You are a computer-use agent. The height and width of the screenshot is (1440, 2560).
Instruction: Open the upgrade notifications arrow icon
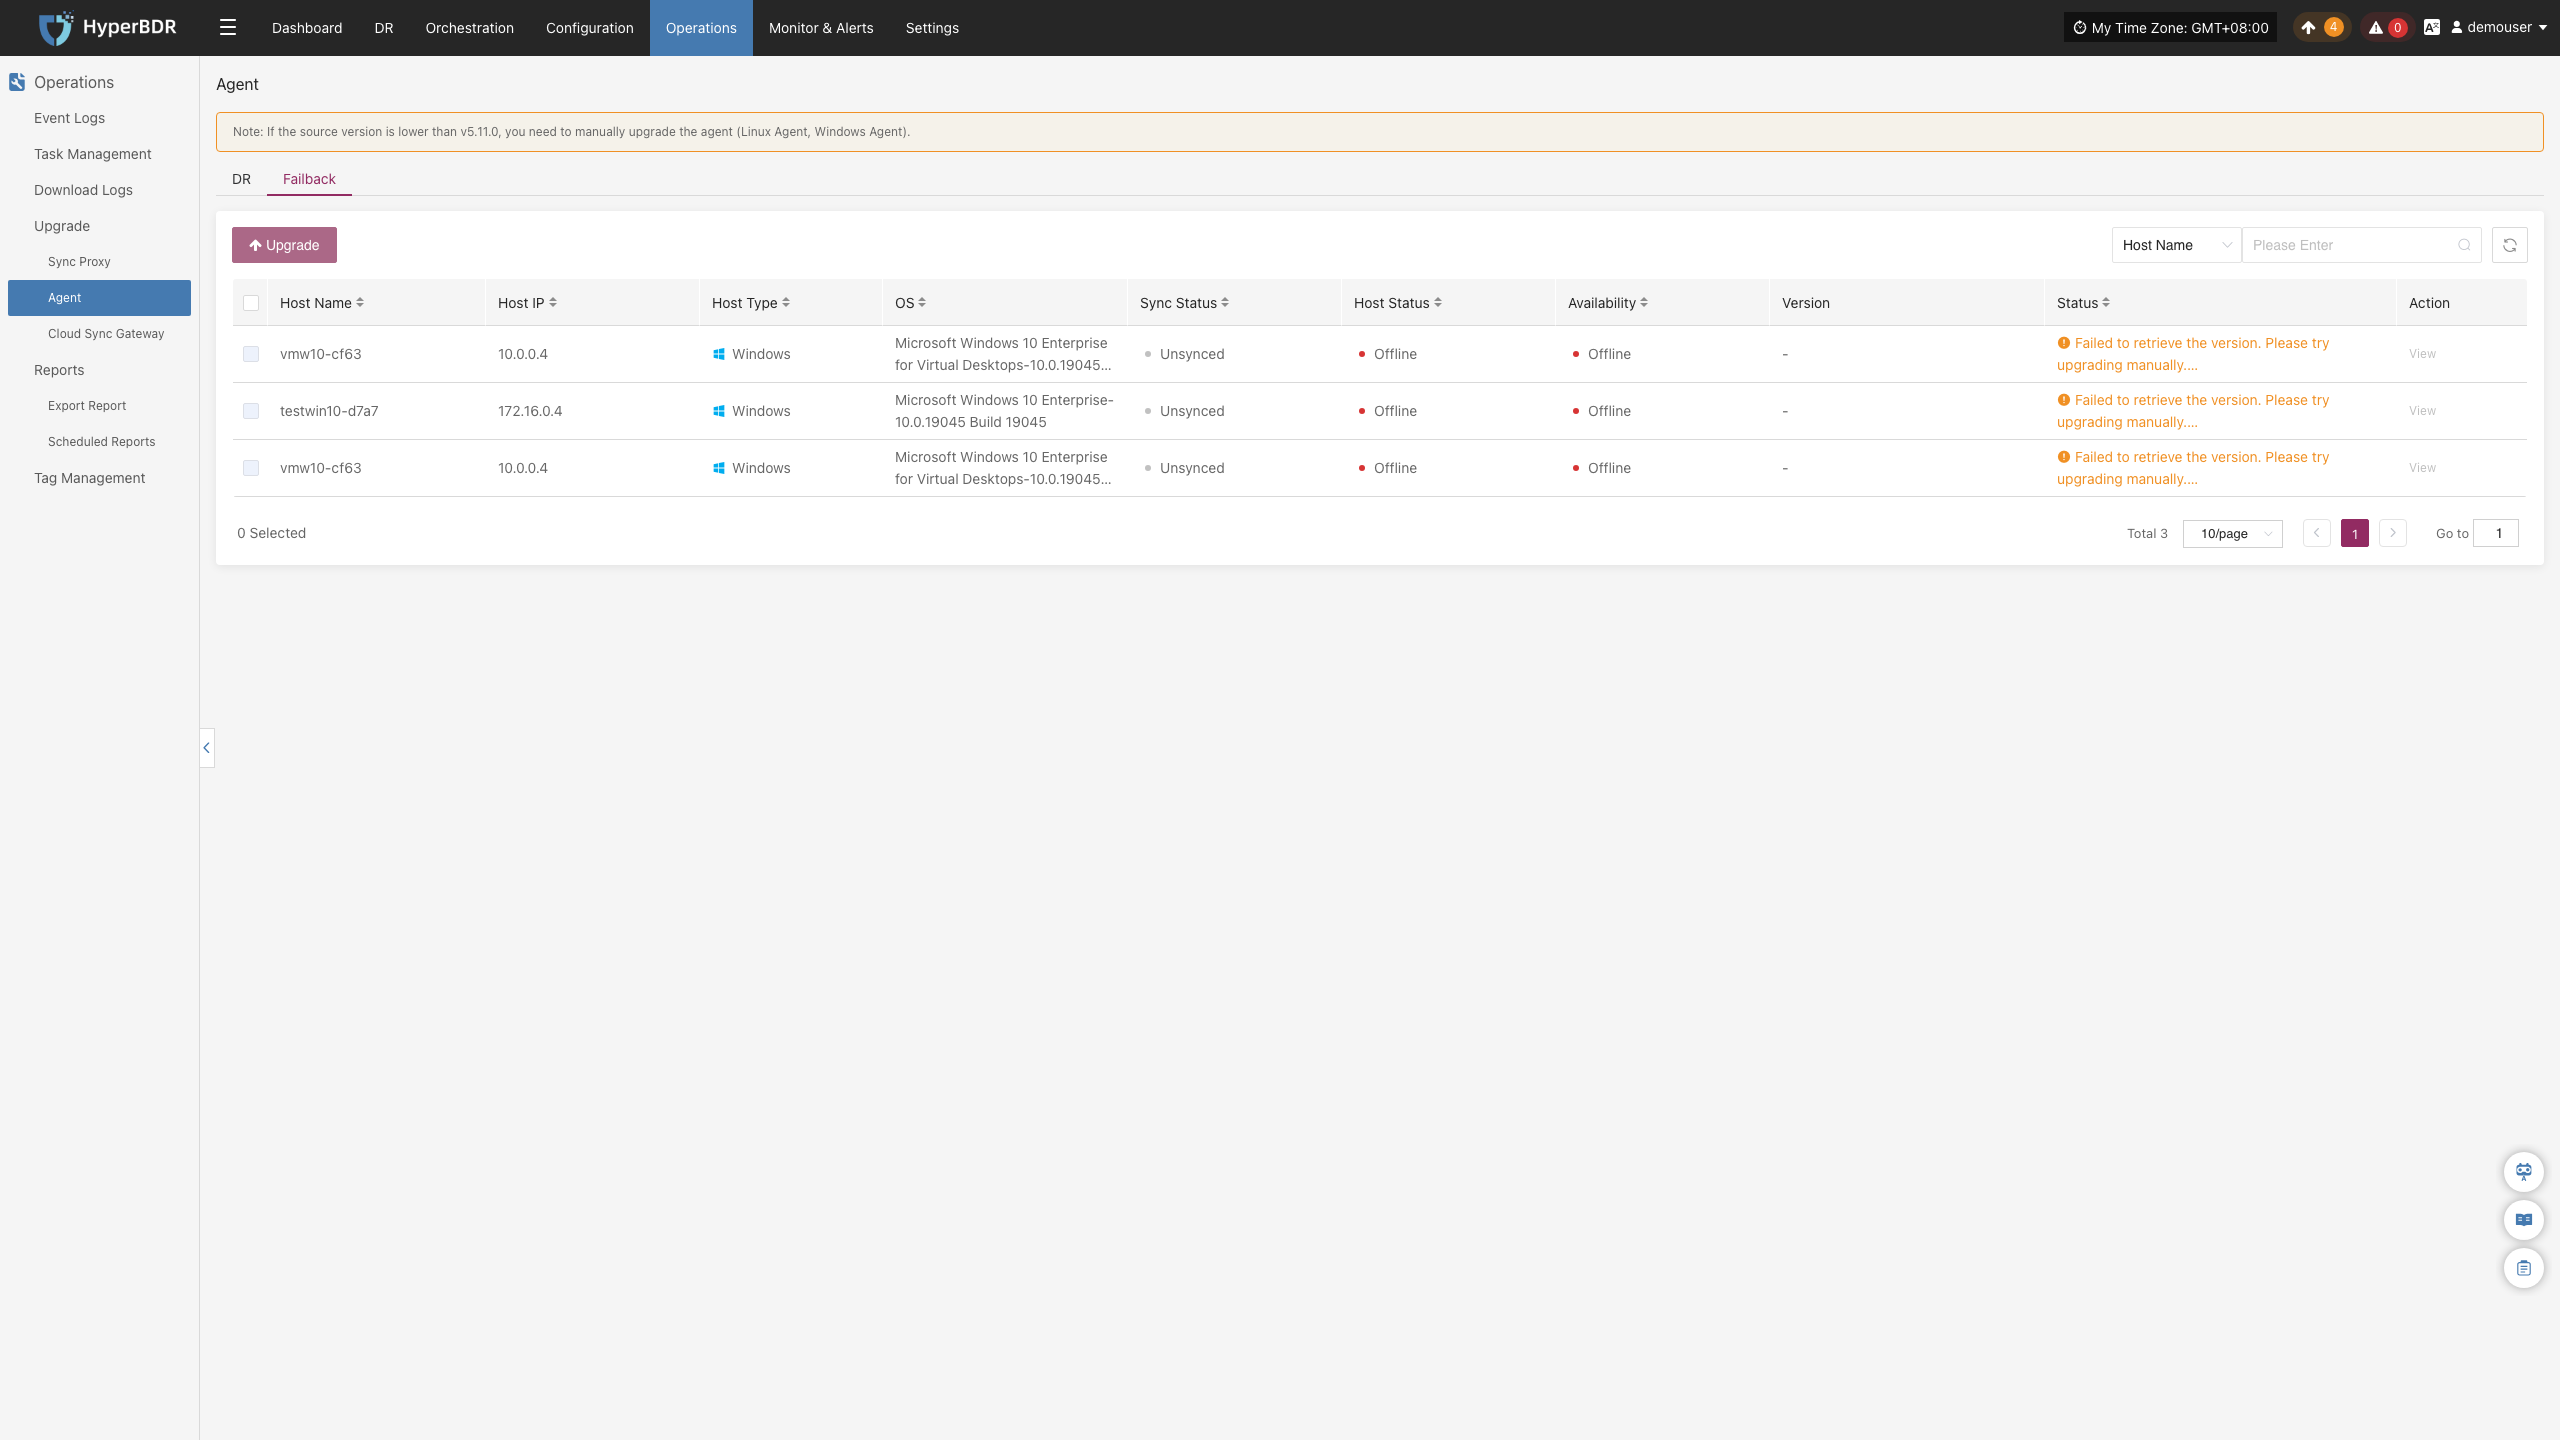click(2308, 28)
